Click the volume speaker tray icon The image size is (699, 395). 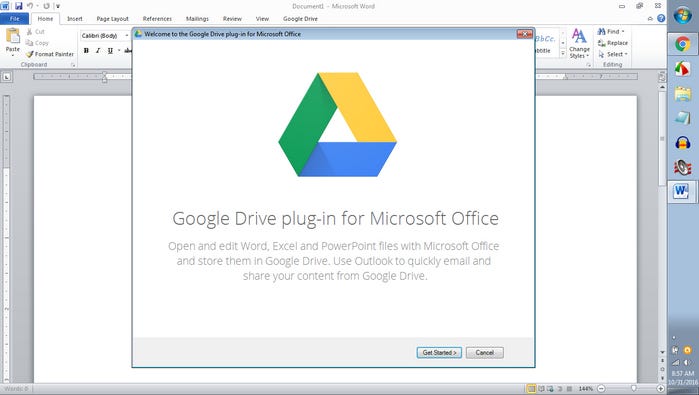[x=687, y=362]
